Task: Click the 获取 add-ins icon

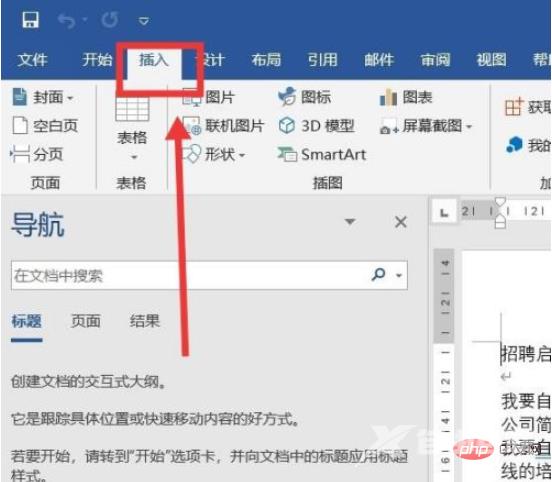Action: 513,107
